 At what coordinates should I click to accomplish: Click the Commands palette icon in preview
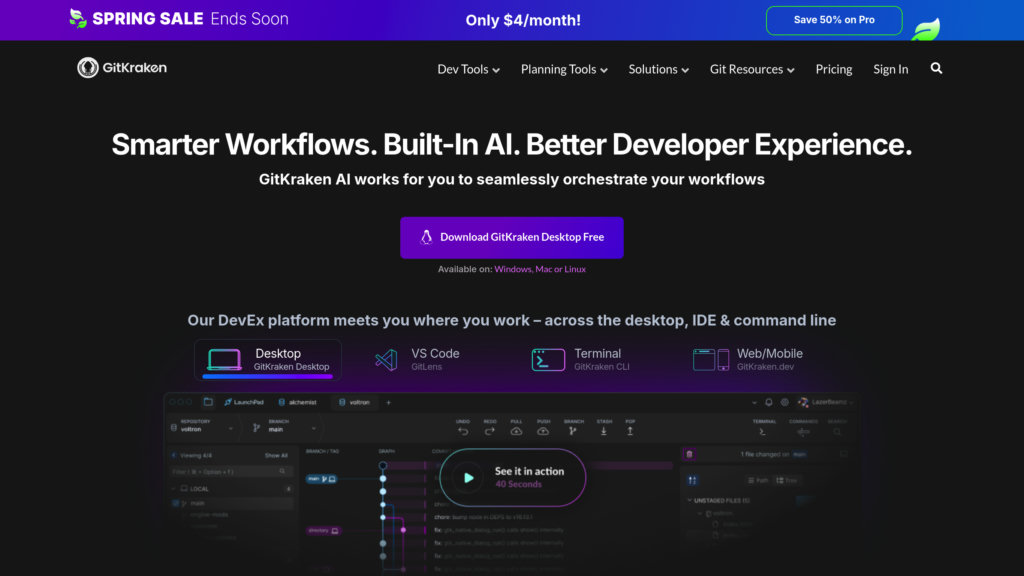pyautogui.click(x=803, y=432)
